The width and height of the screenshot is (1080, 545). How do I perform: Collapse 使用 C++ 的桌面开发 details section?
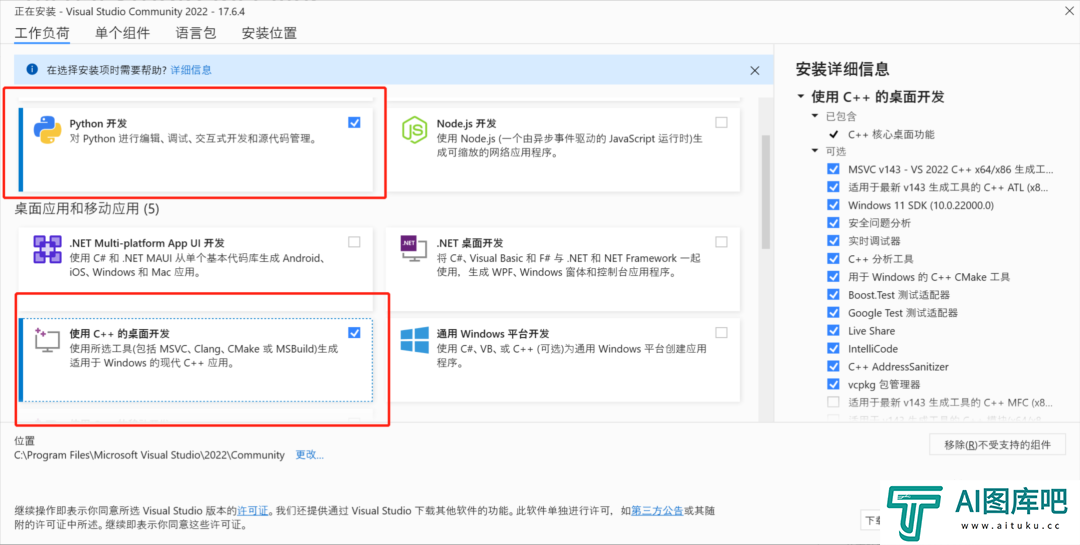(x=800, y=96)
